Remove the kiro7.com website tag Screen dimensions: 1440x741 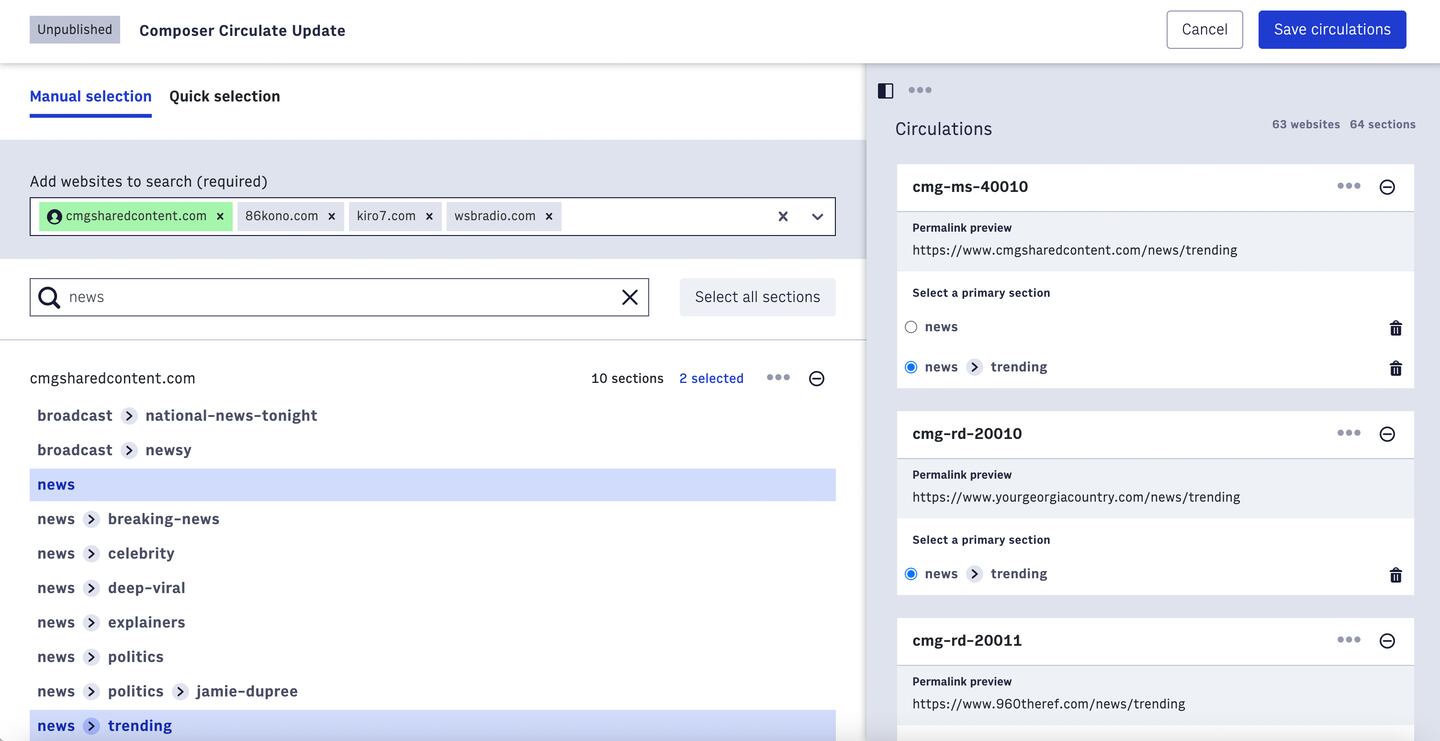coord(429,216)
